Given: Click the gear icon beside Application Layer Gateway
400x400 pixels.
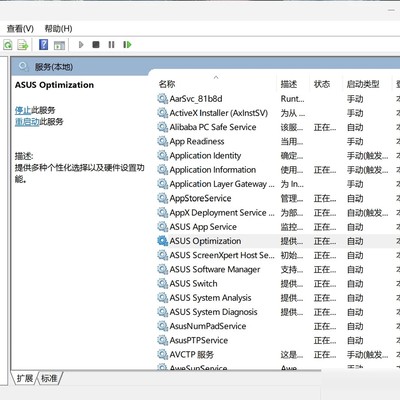Looking at the screenshot, I should click(x=162, y=184).
